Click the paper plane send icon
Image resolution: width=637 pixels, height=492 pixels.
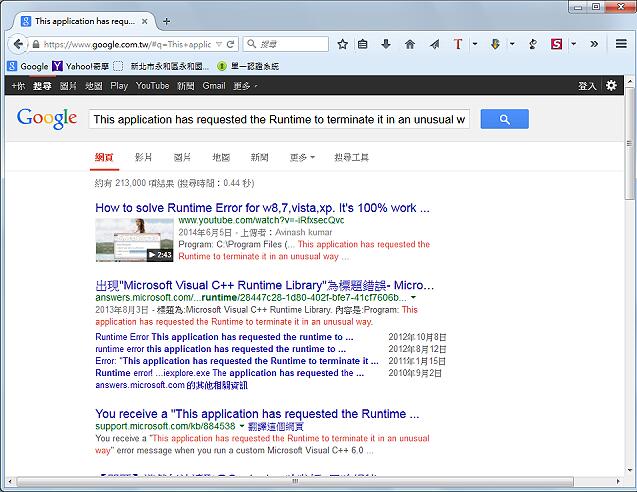point(435,44)
